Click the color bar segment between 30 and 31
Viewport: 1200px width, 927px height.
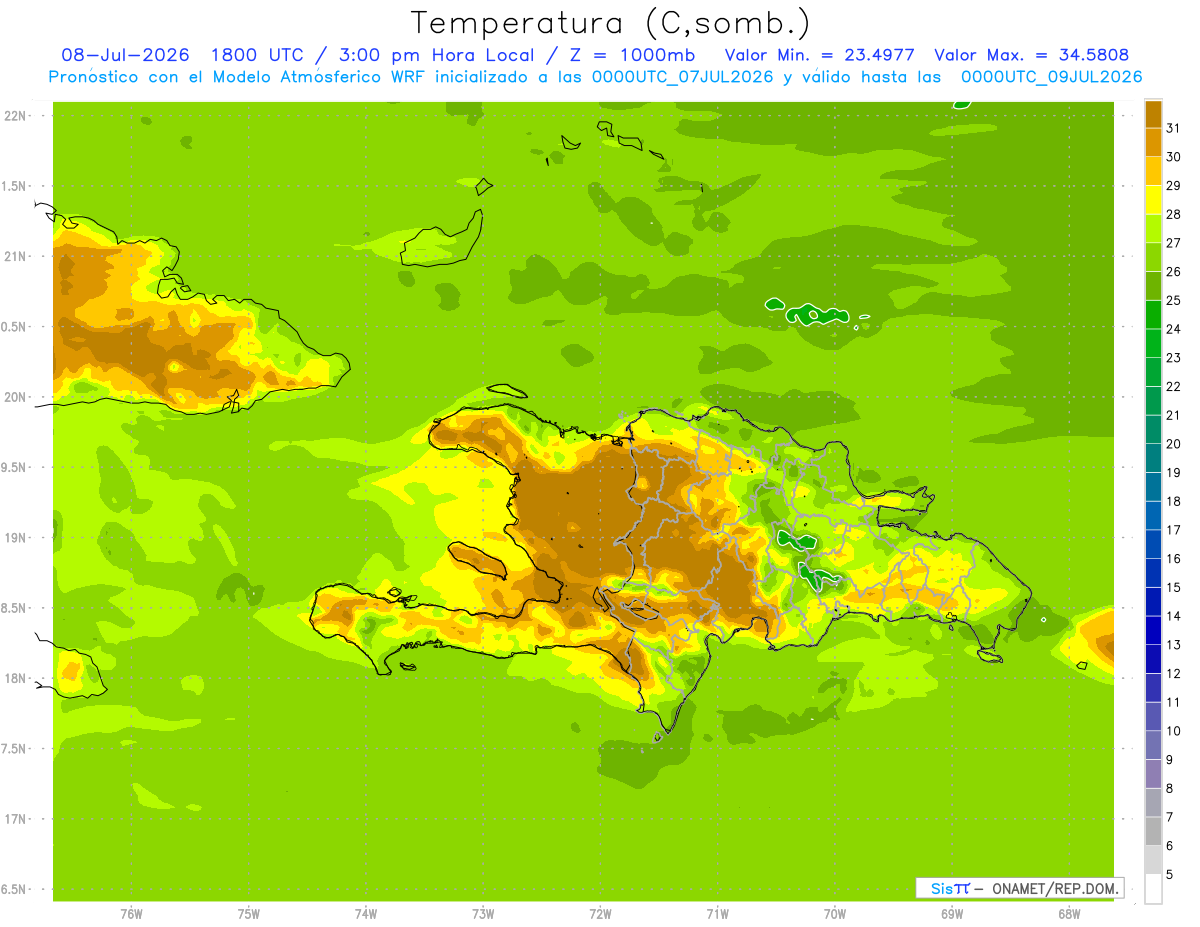(x=1153, y=142)
